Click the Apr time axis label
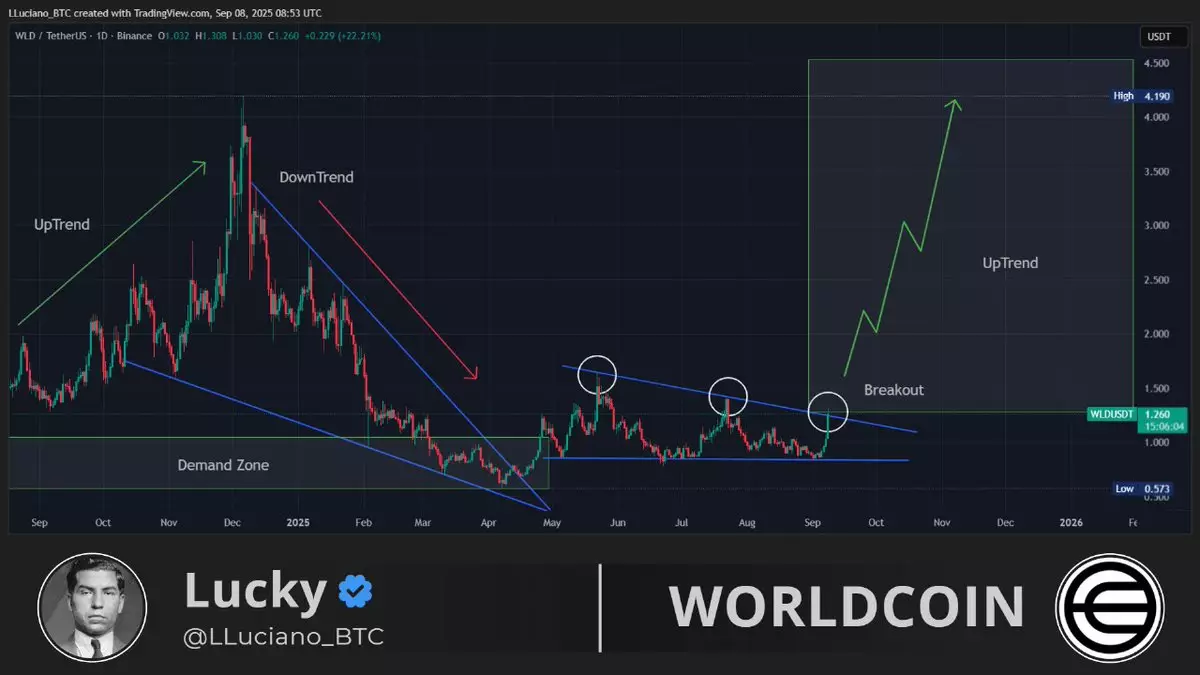Image resolution: width=1200 pixels, height=675 pixels. click(489, 522)
